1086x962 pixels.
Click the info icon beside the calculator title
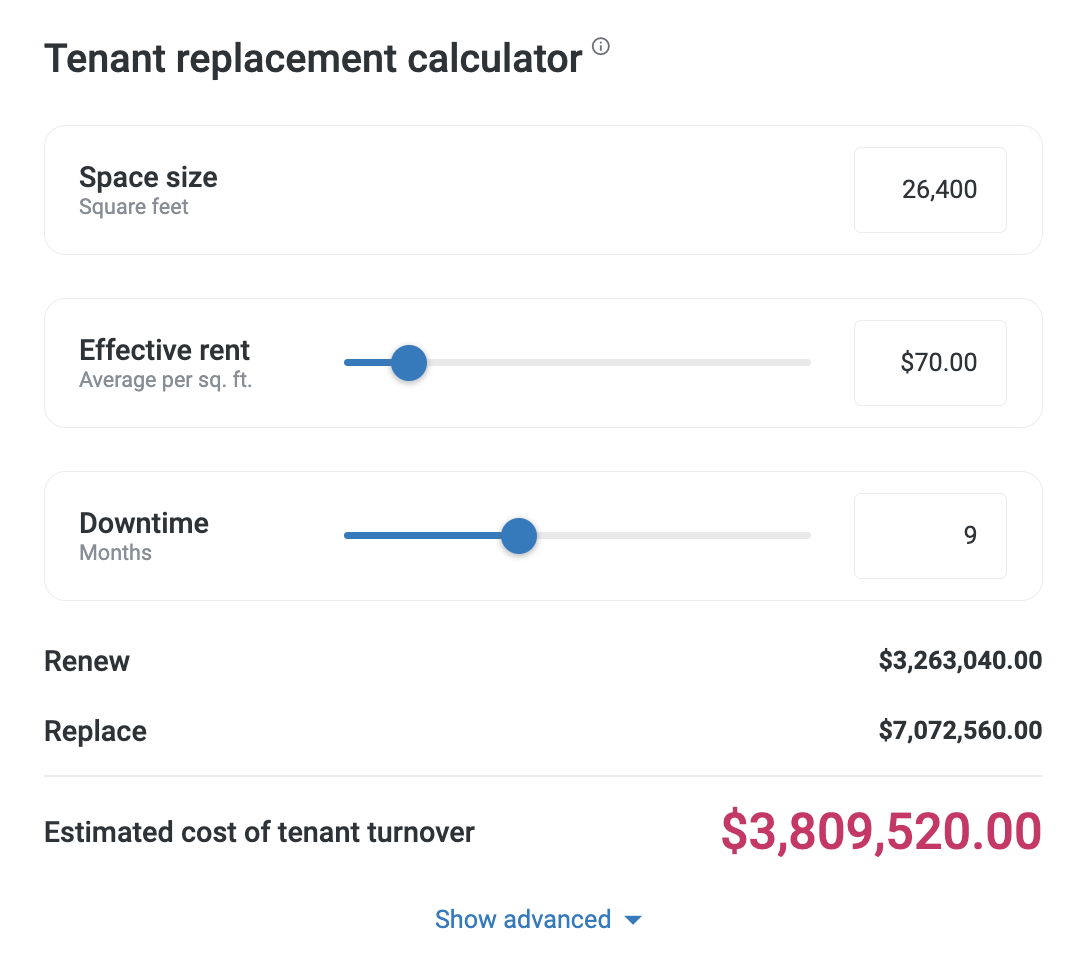pos(600,46)
